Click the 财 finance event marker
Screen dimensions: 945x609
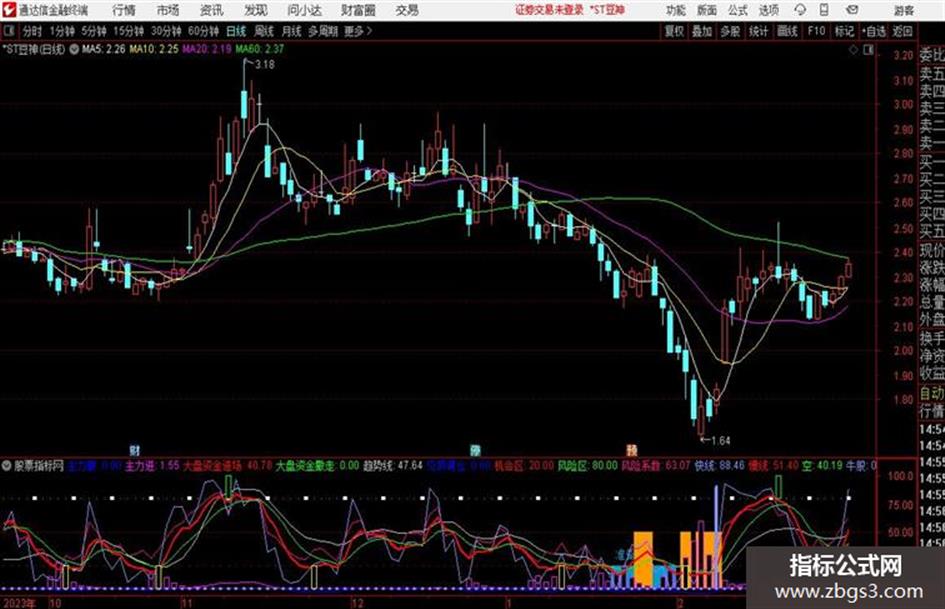click(x=135, y=450)
